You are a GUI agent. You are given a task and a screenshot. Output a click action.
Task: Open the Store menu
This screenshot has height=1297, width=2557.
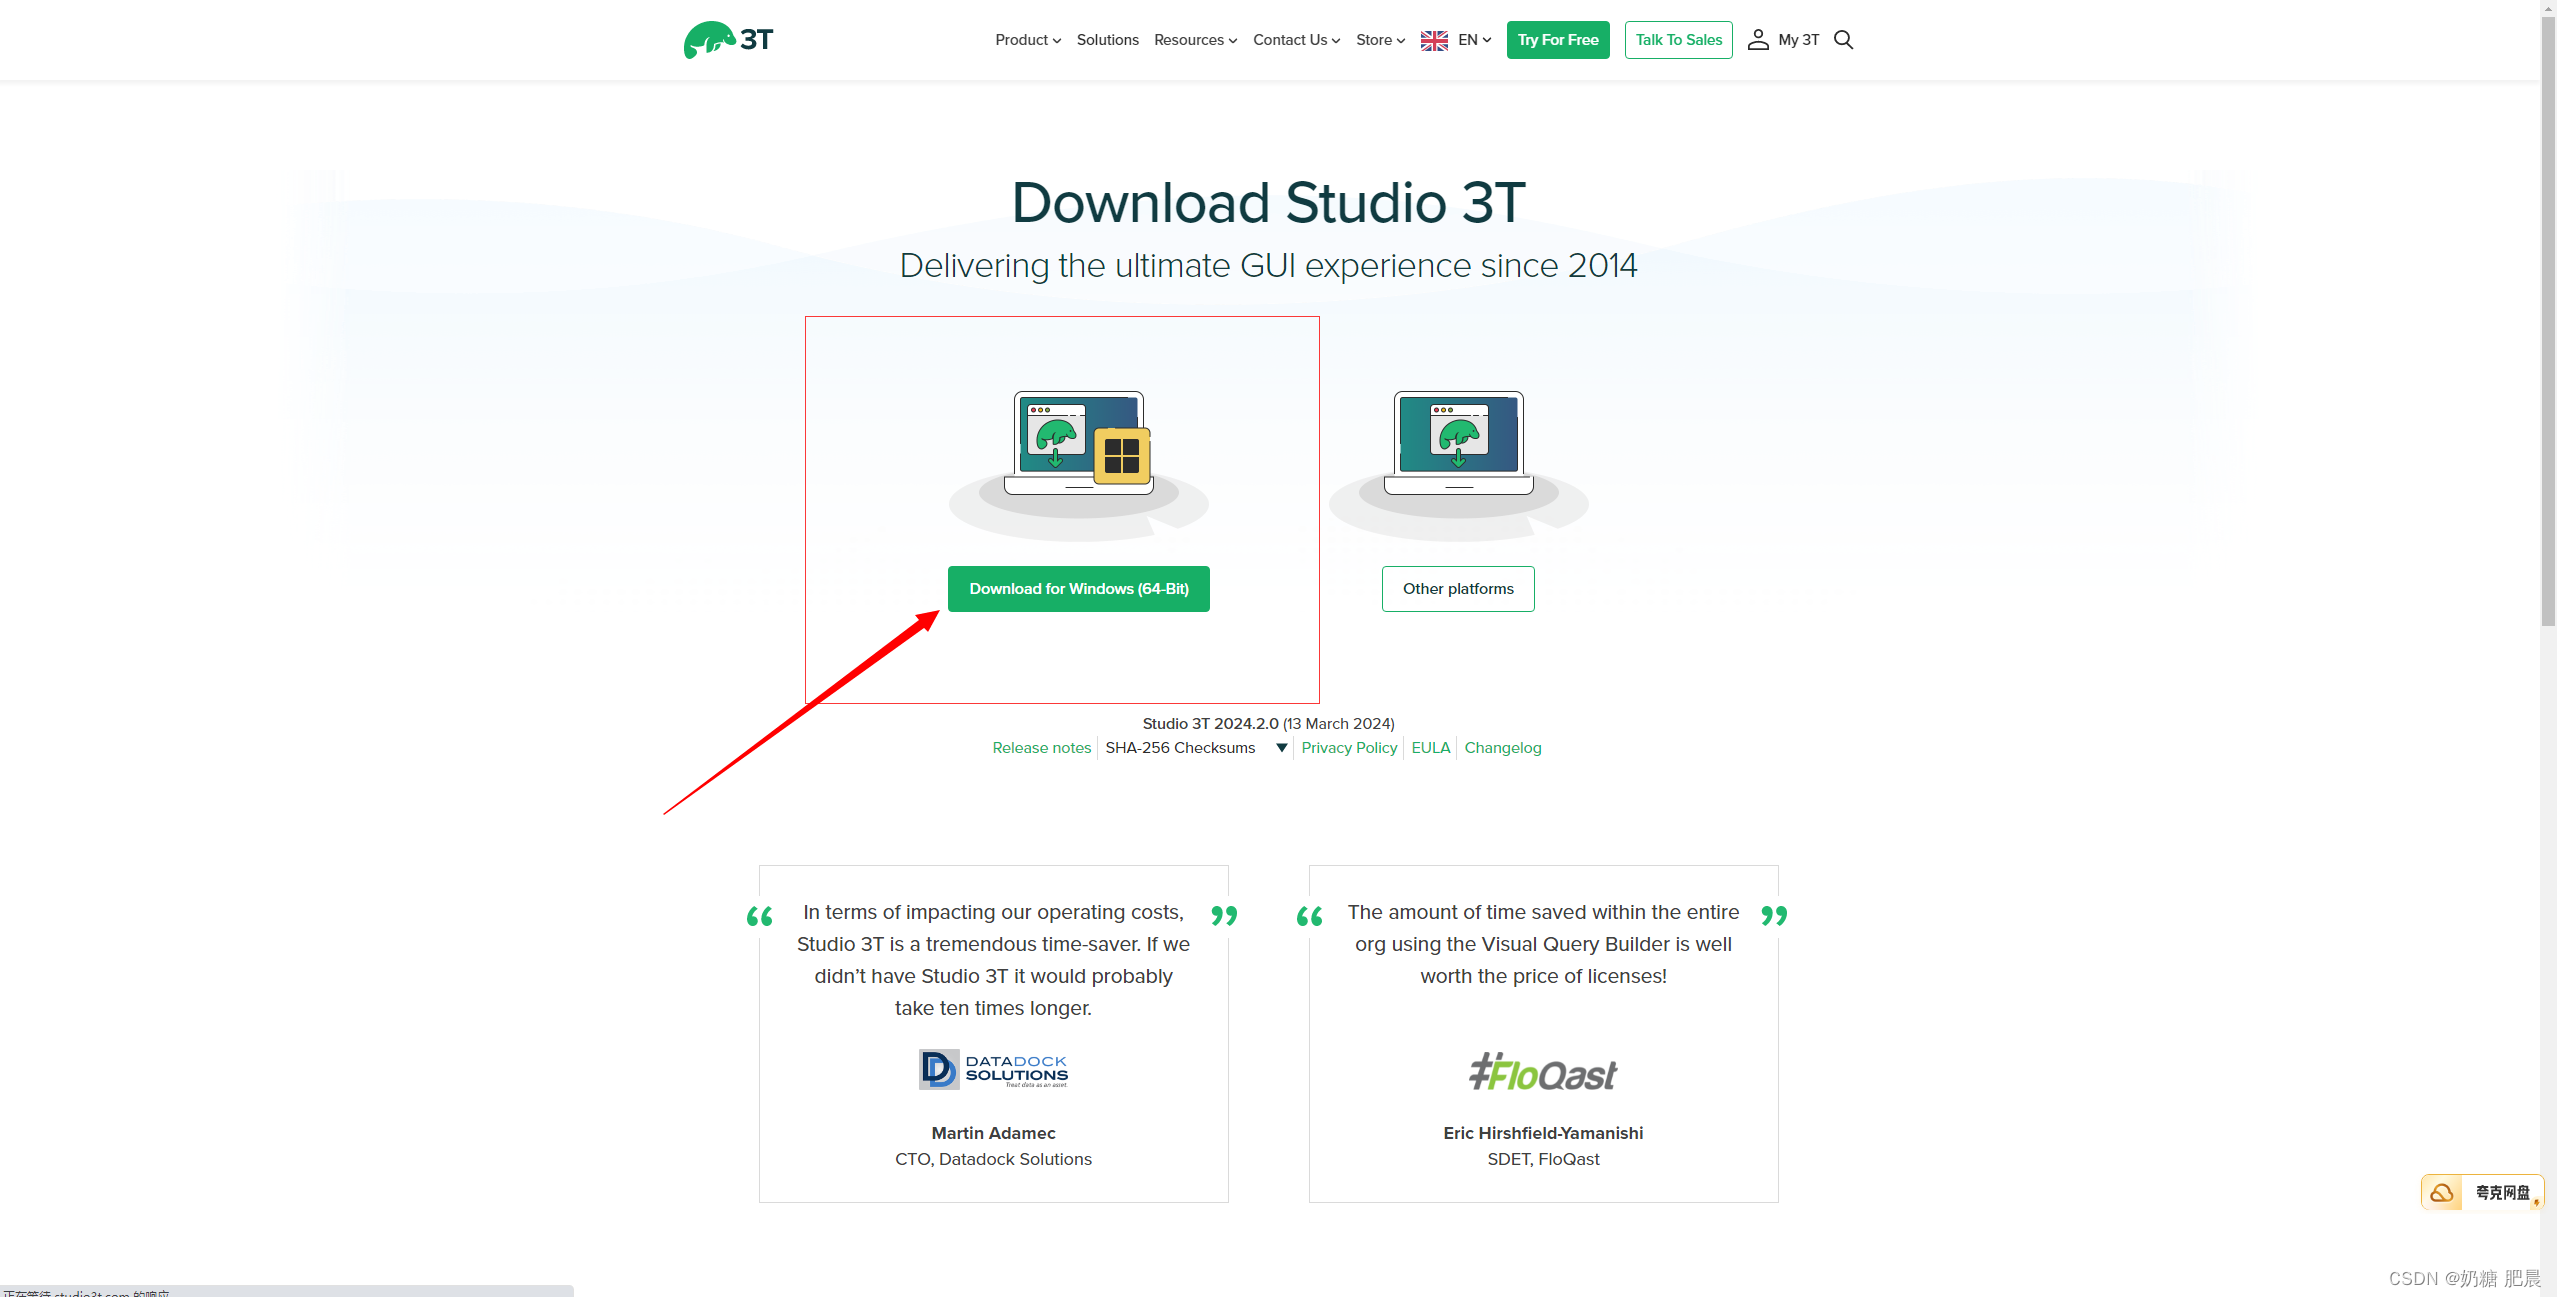click(1380, 40)
